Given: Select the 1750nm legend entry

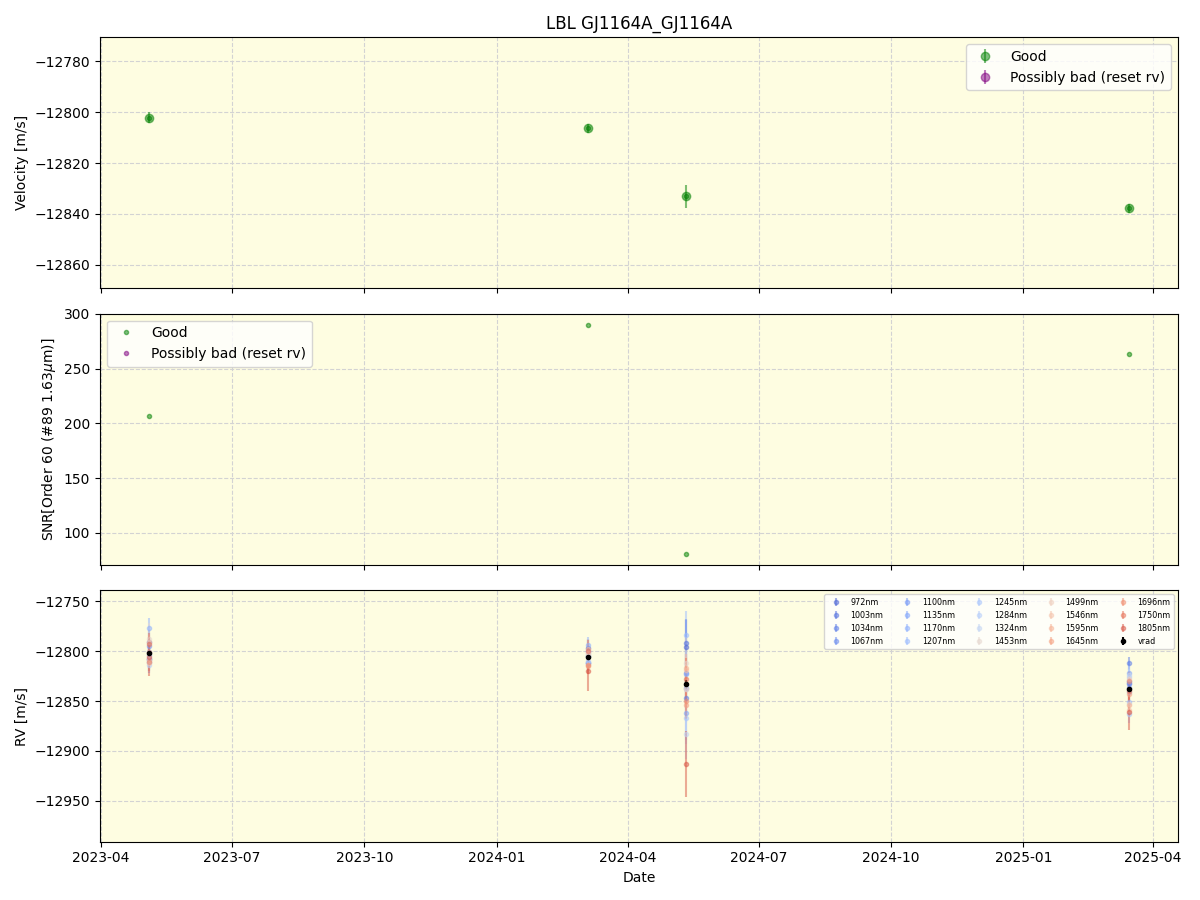Looking at the screenshot, I should (x=1147, y=615).
